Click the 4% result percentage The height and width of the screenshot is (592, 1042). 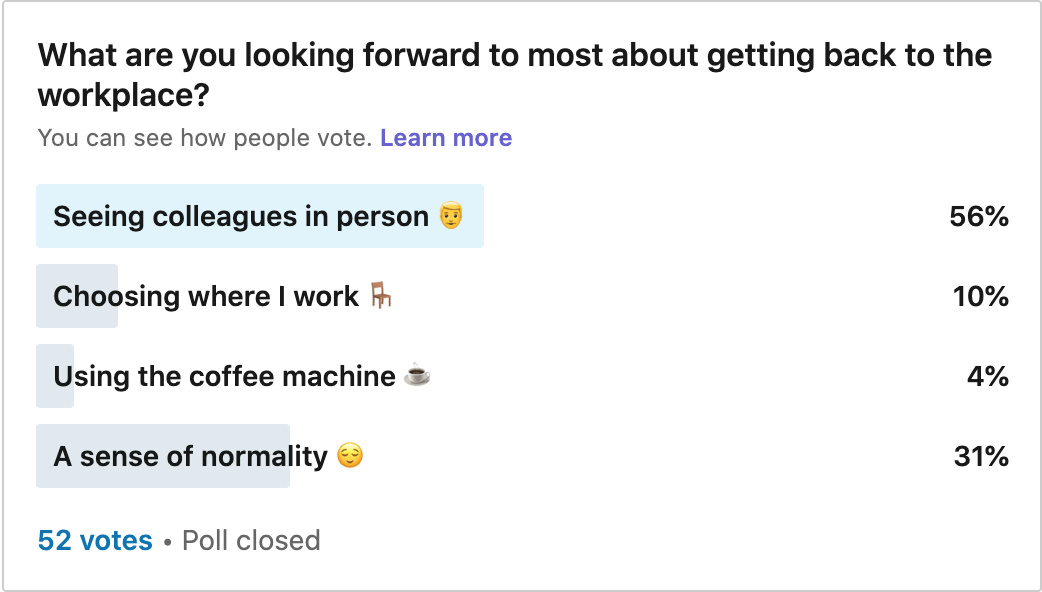tap(988, 377)
